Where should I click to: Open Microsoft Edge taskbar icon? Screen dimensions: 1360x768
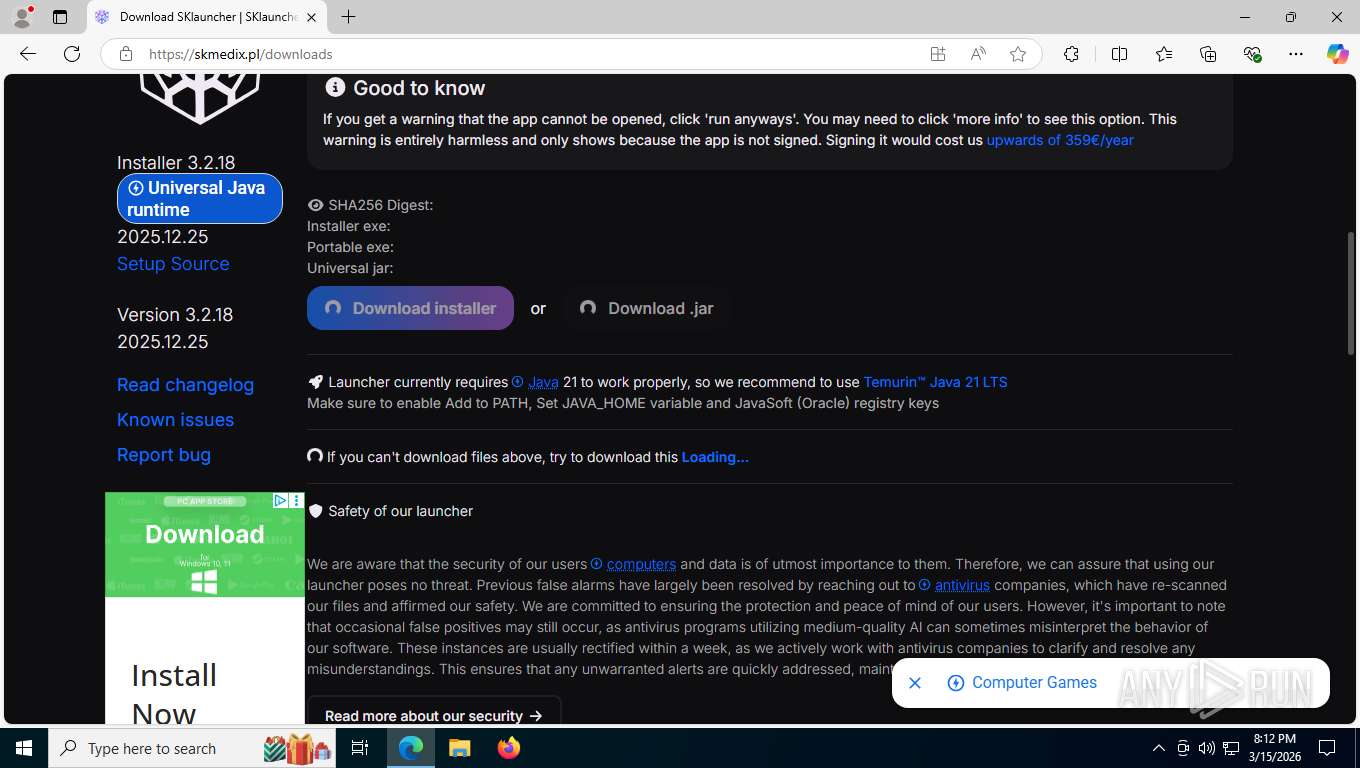click(x=411, y=748)
